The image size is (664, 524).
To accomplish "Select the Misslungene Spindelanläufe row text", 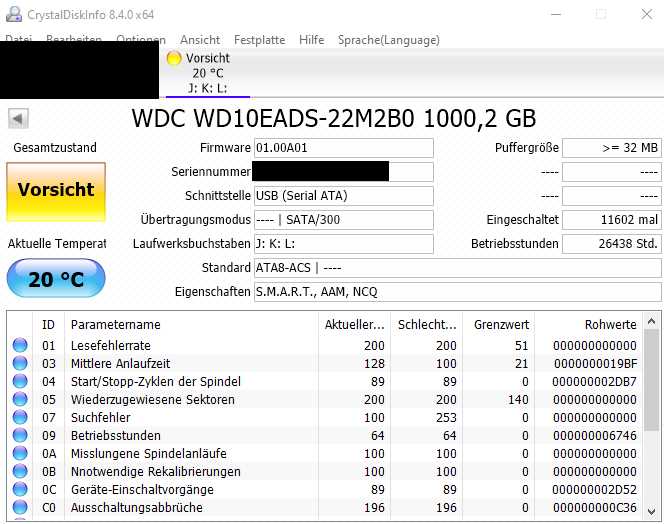I will pos(149,454).
